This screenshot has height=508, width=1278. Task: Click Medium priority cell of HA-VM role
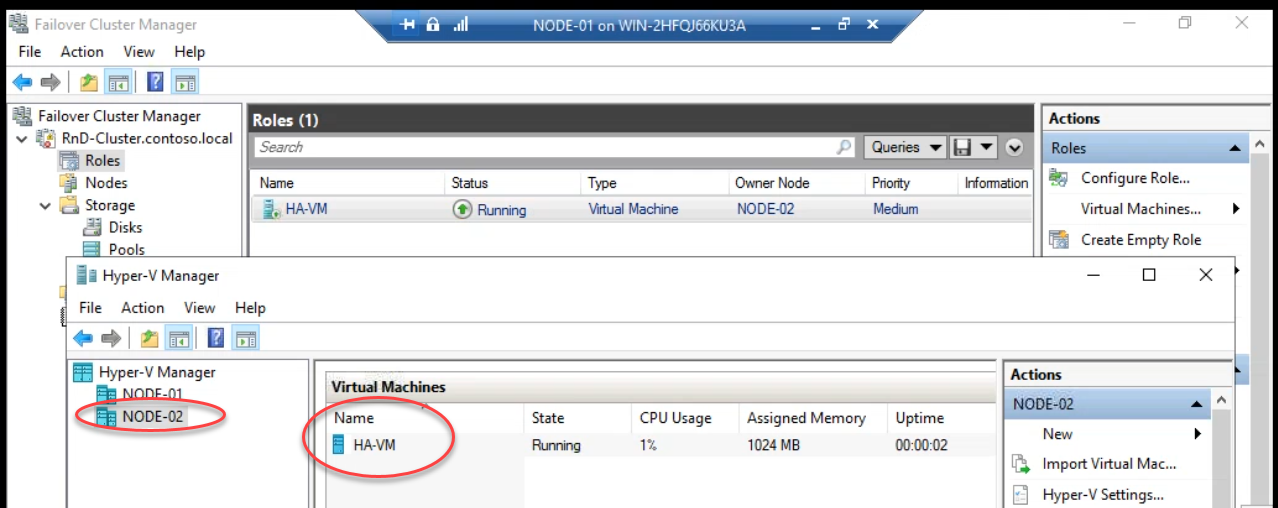tap(895, 209)
